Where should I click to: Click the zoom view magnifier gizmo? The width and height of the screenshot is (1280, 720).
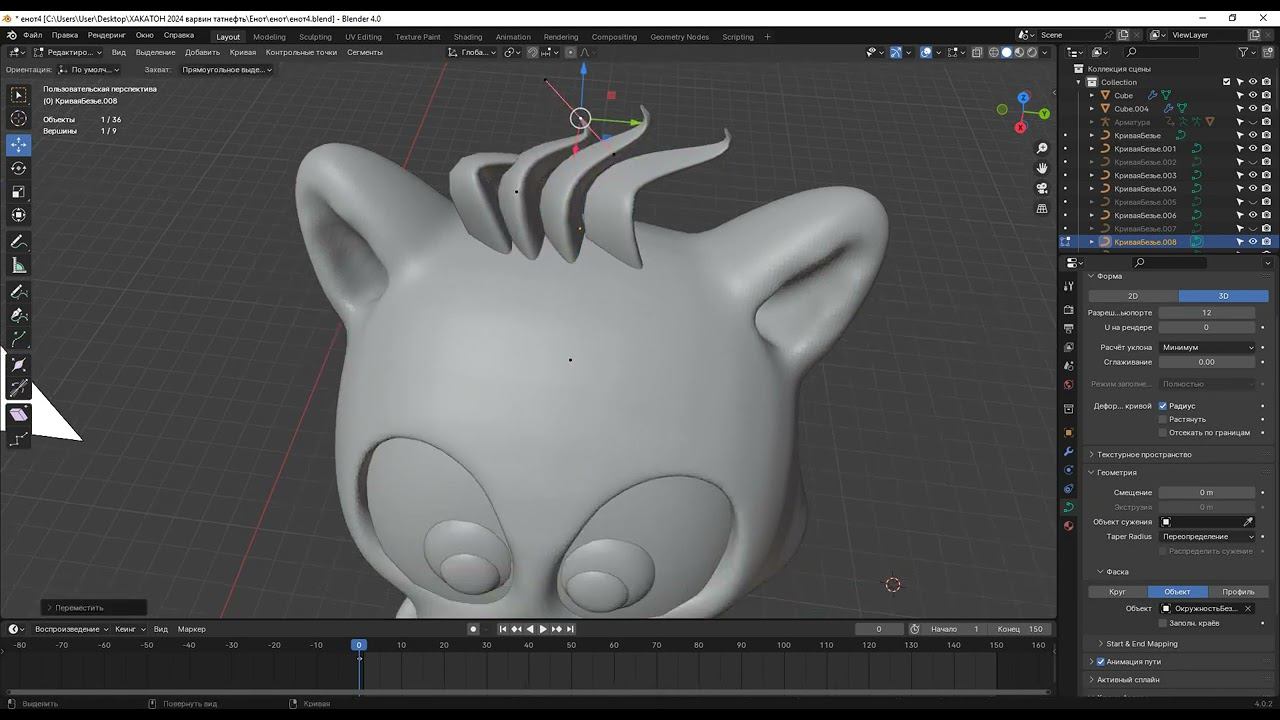tap(1042, 149)
